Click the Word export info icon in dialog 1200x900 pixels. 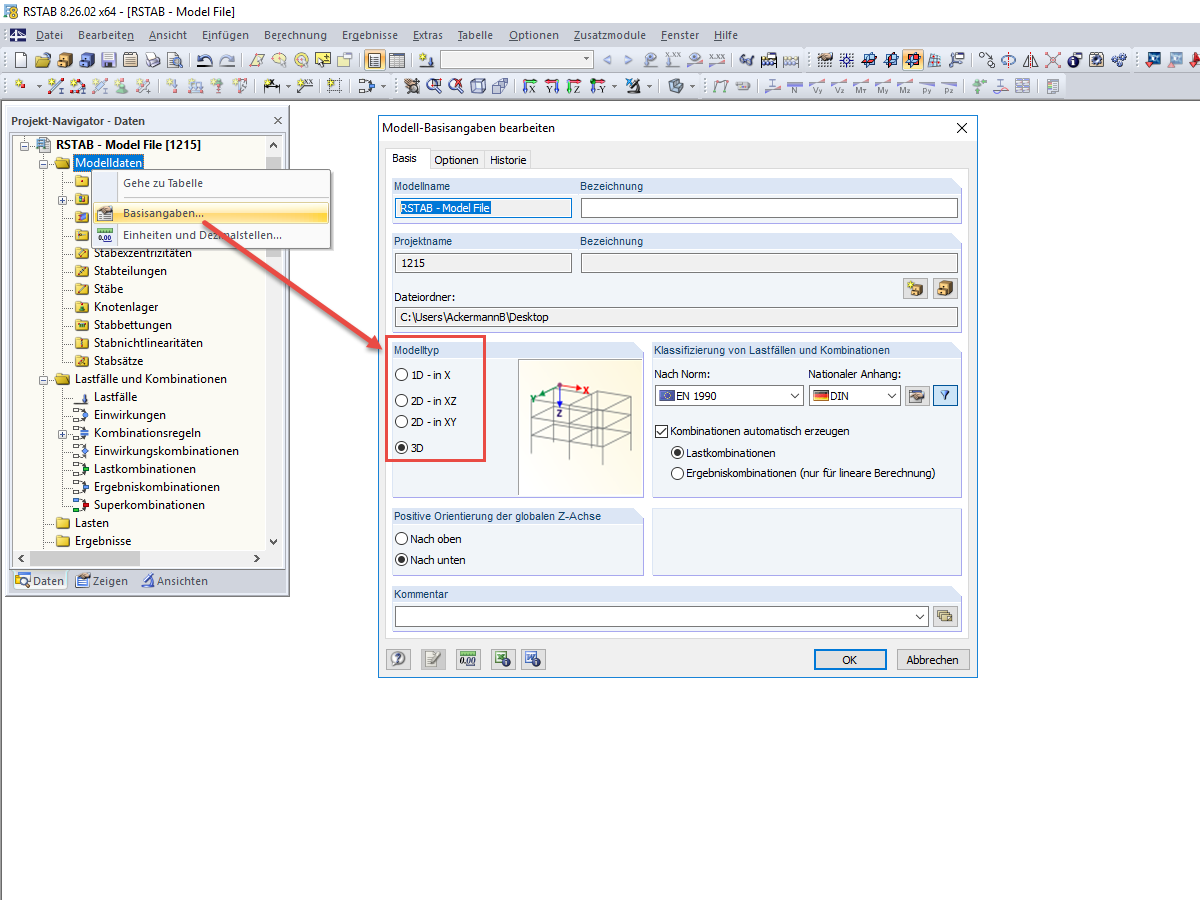(532, 659)
